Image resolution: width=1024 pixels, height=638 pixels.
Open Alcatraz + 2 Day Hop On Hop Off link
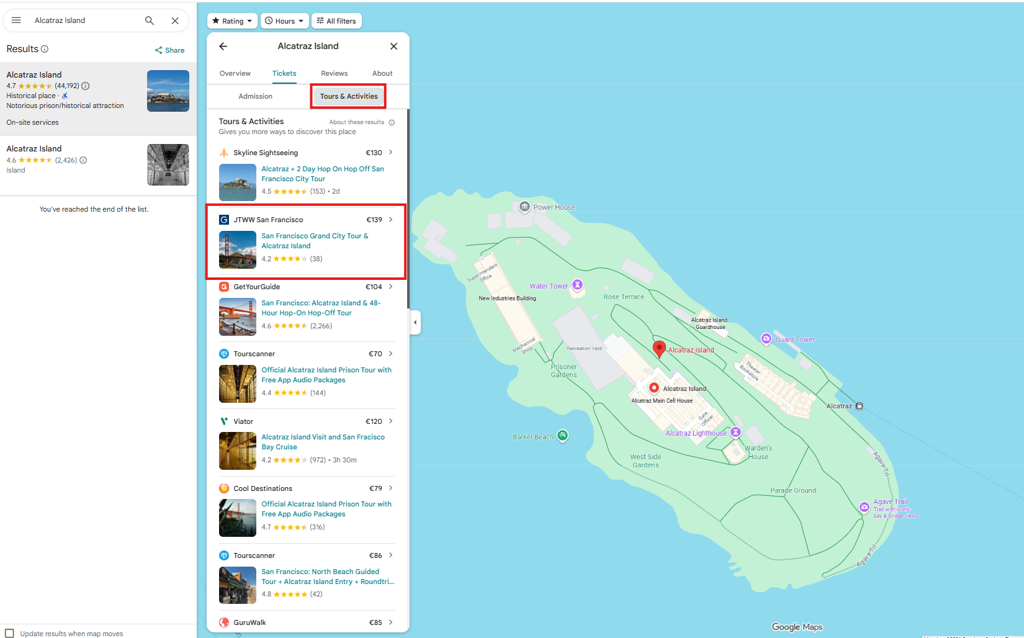pos(323,174)
